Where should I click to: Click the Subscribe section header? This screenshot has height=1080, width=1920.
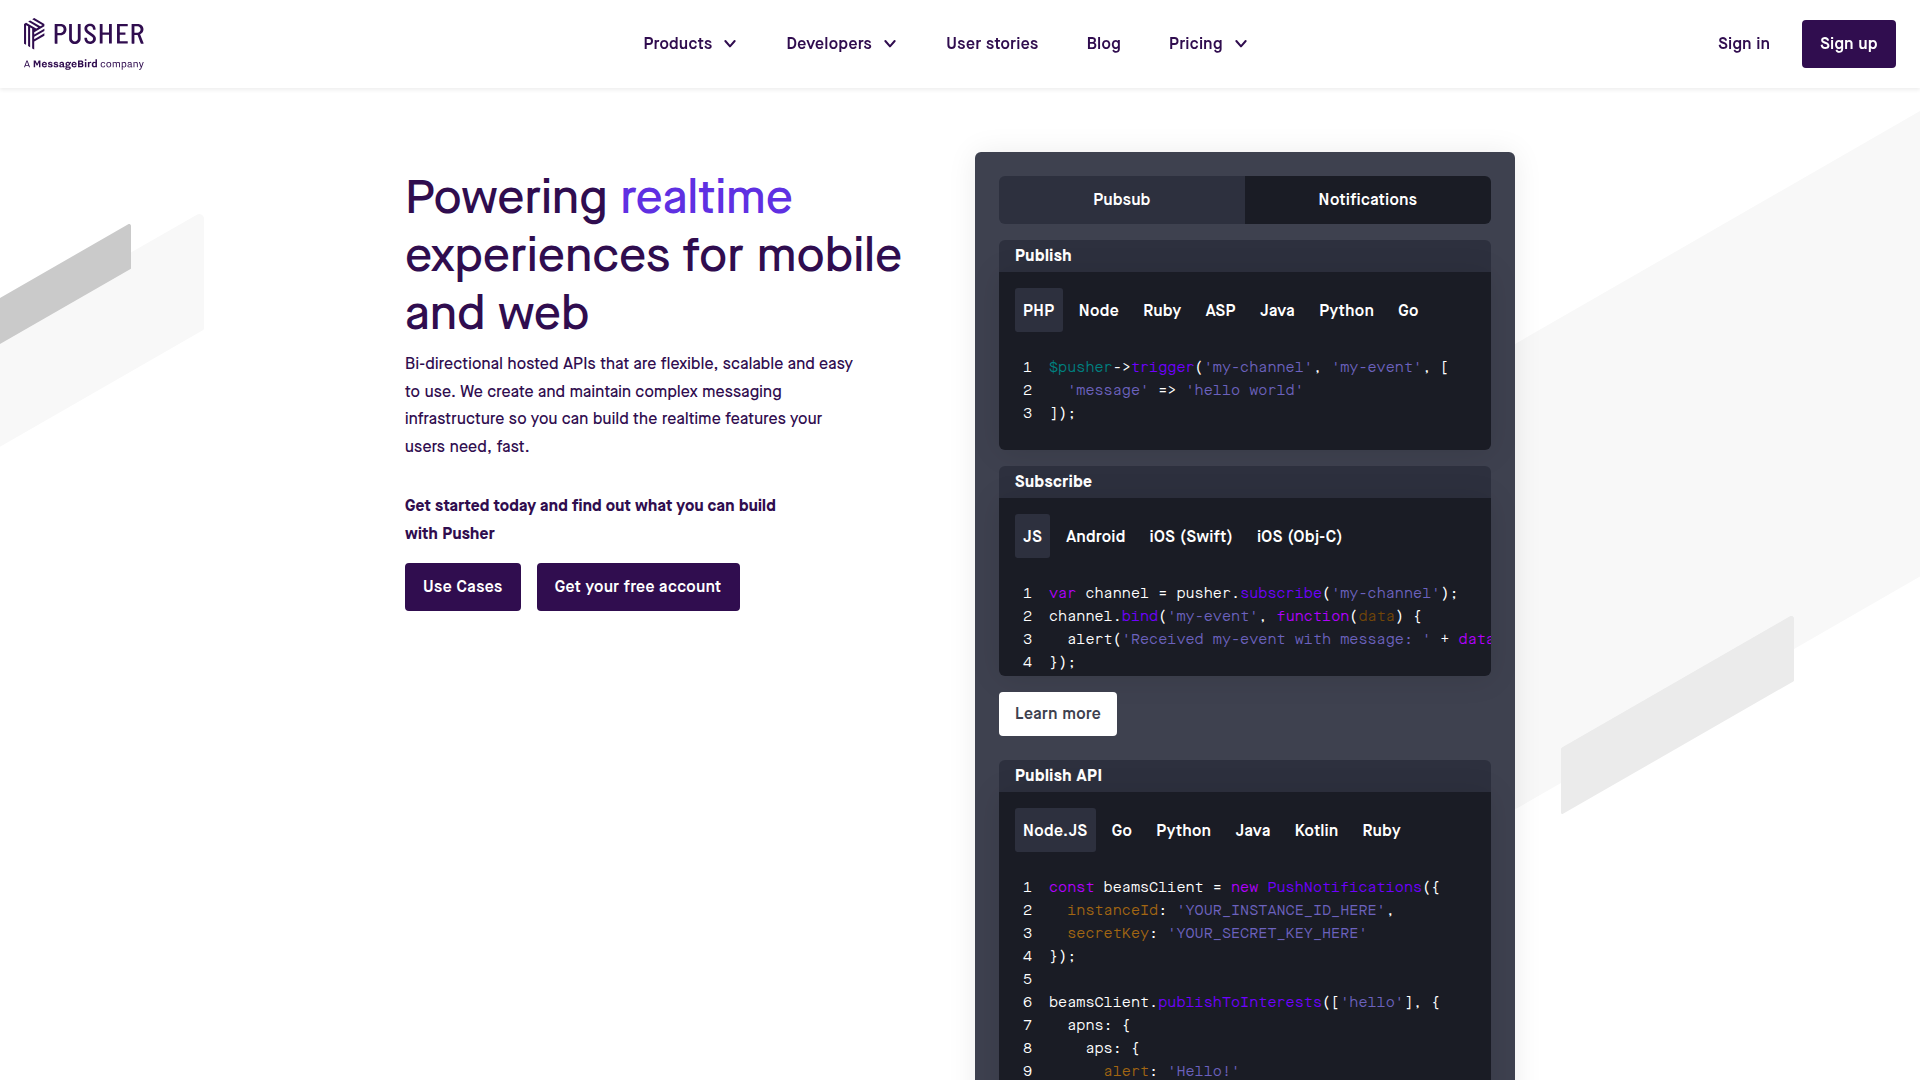(1244, 482)
